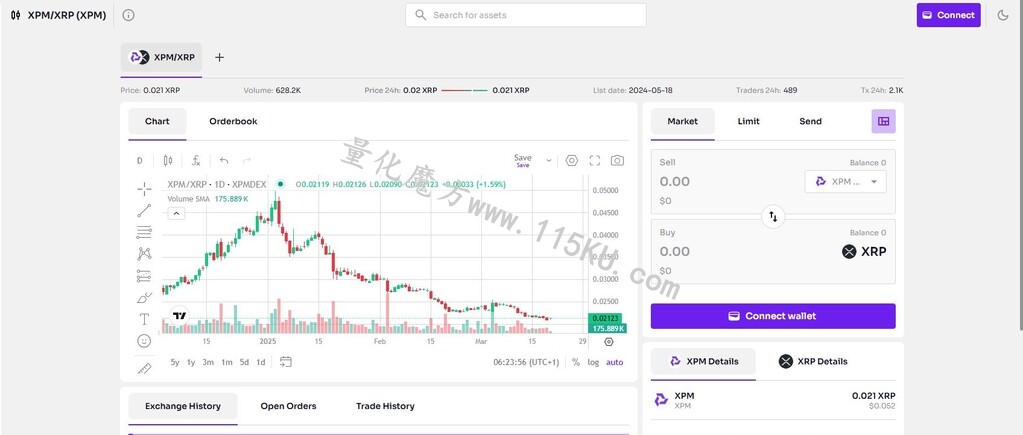Select the trend line drawing tool

click(x=144, y=211)
